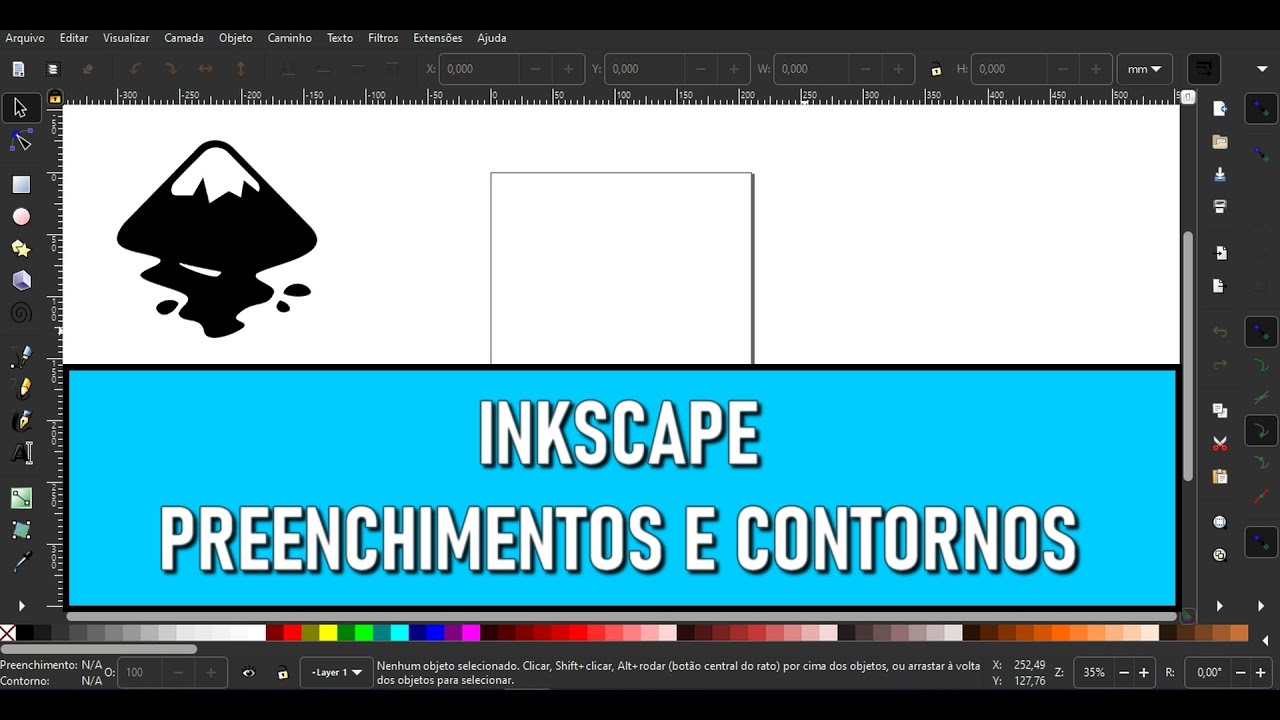
Task: Select the Calligraphy tool
Action: click(x=21, y=420)
